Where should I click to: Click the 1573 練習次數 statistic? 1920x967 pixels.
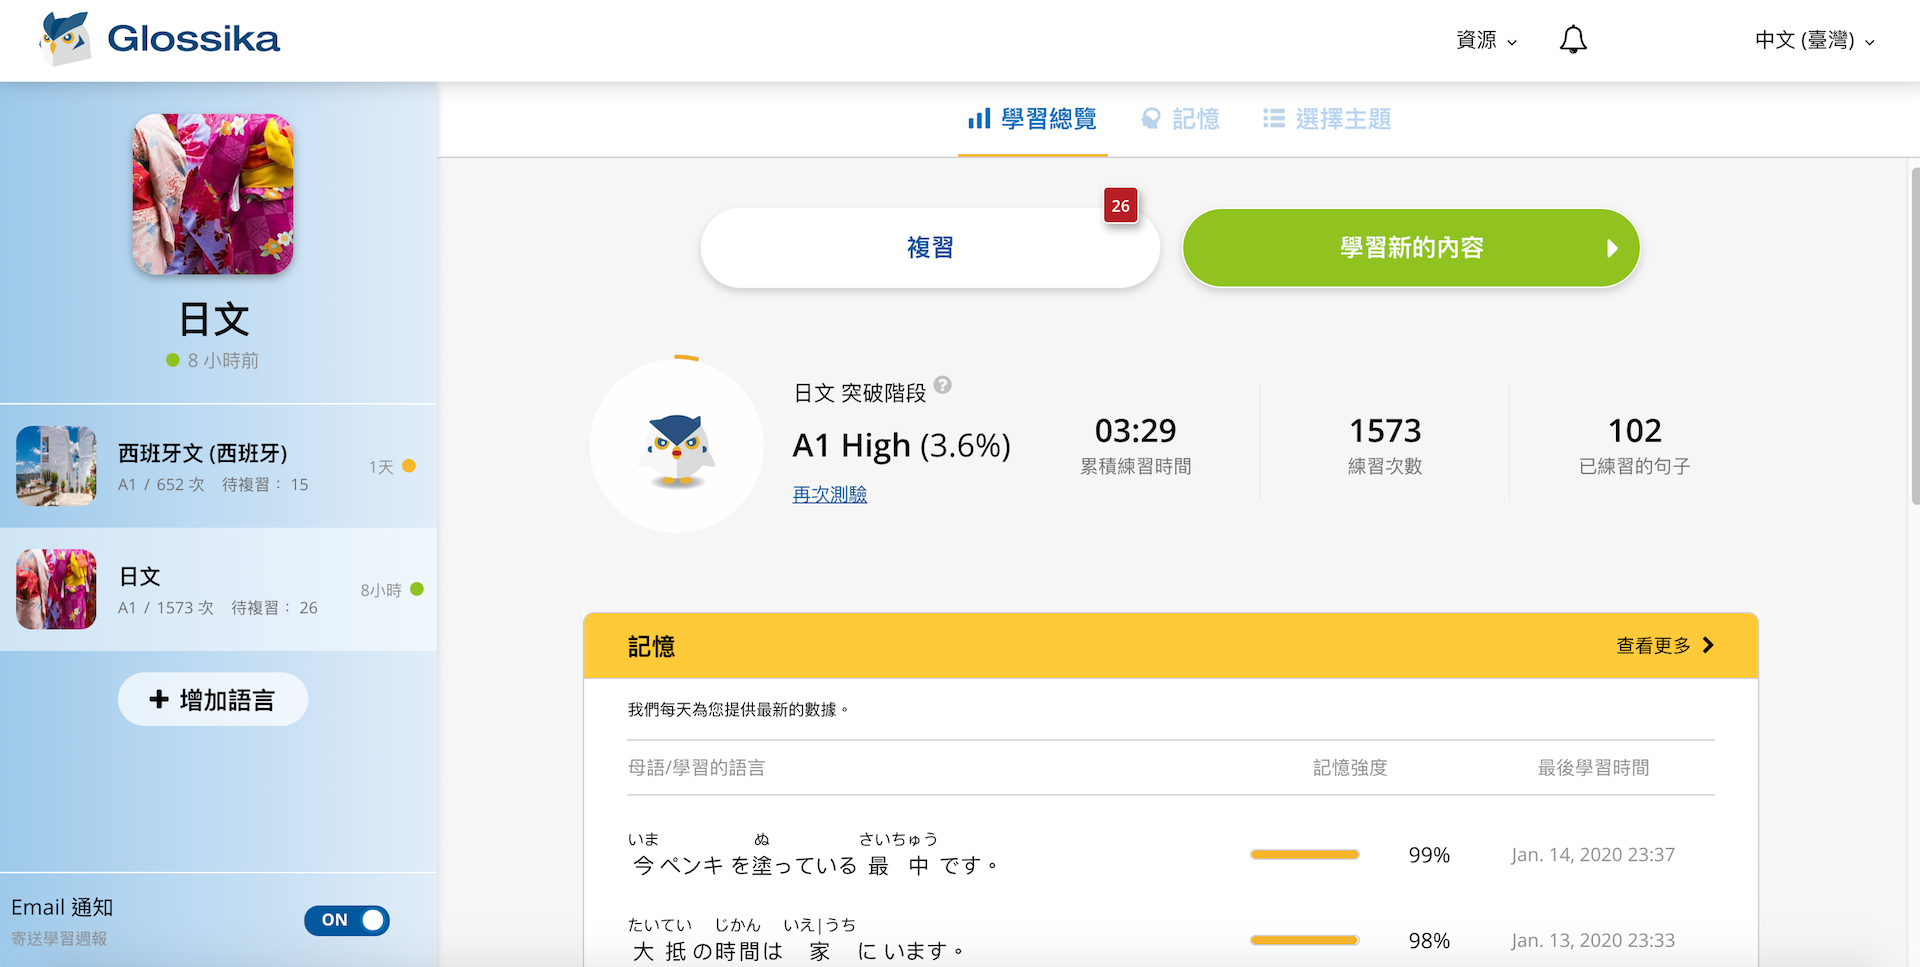coord(1385,445)
